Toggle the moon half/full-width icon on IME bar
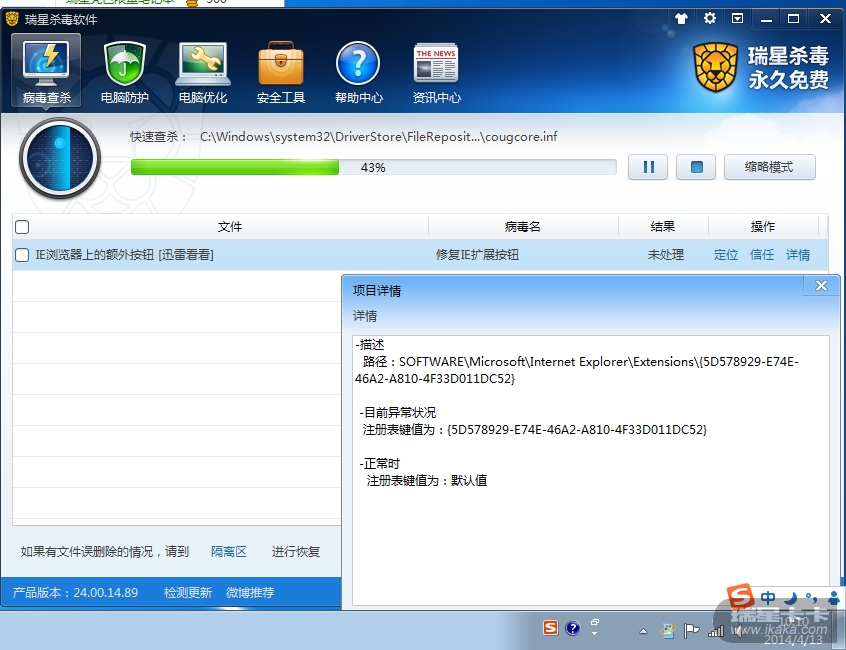This screenshot has height=650, width=846. (791, 597)
